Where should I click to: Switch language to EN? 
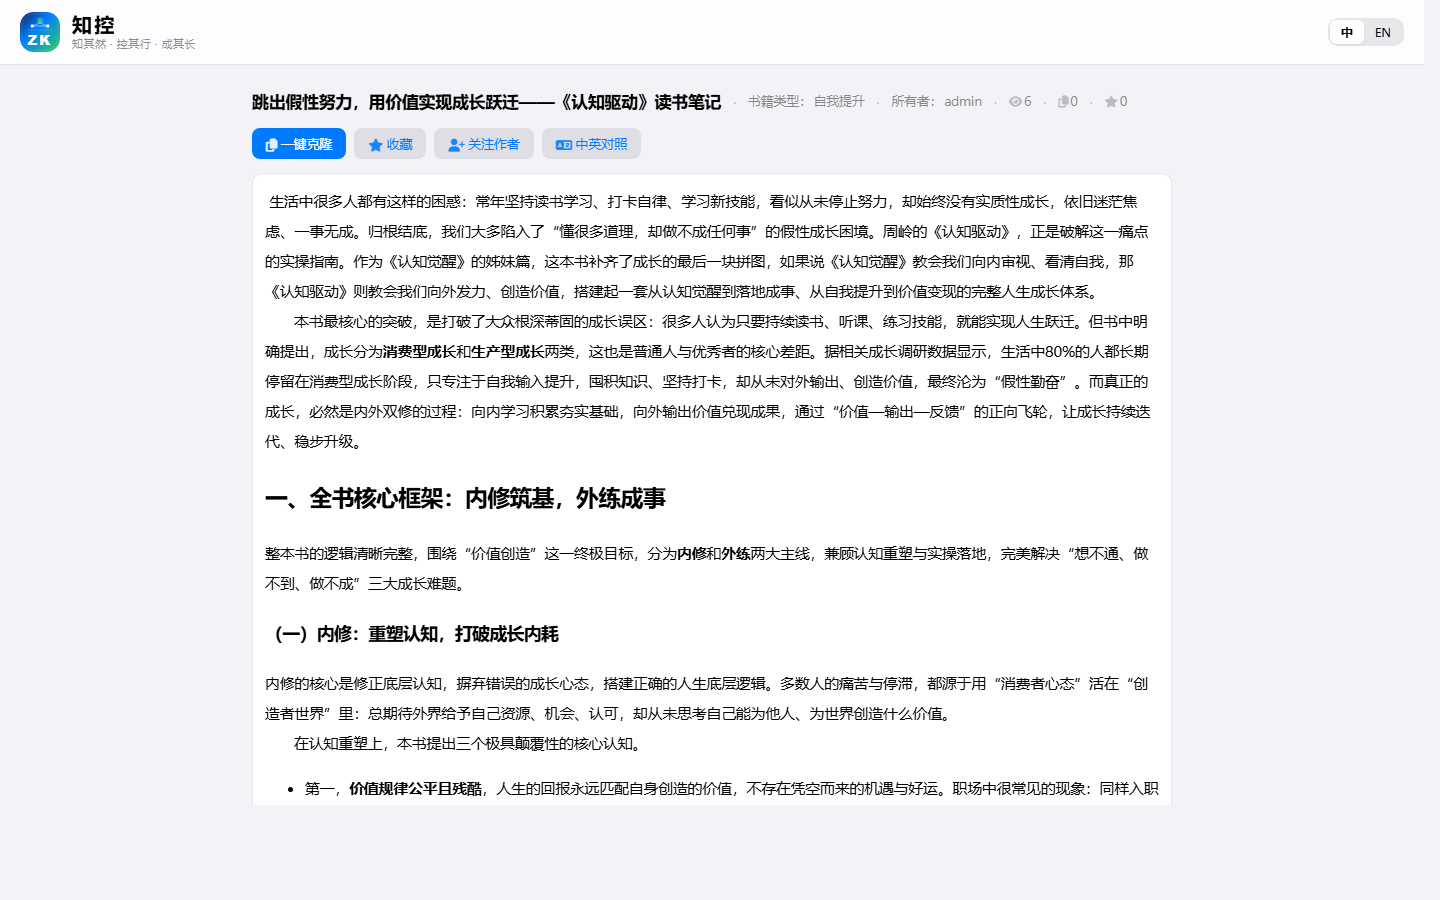point(1383,33)
